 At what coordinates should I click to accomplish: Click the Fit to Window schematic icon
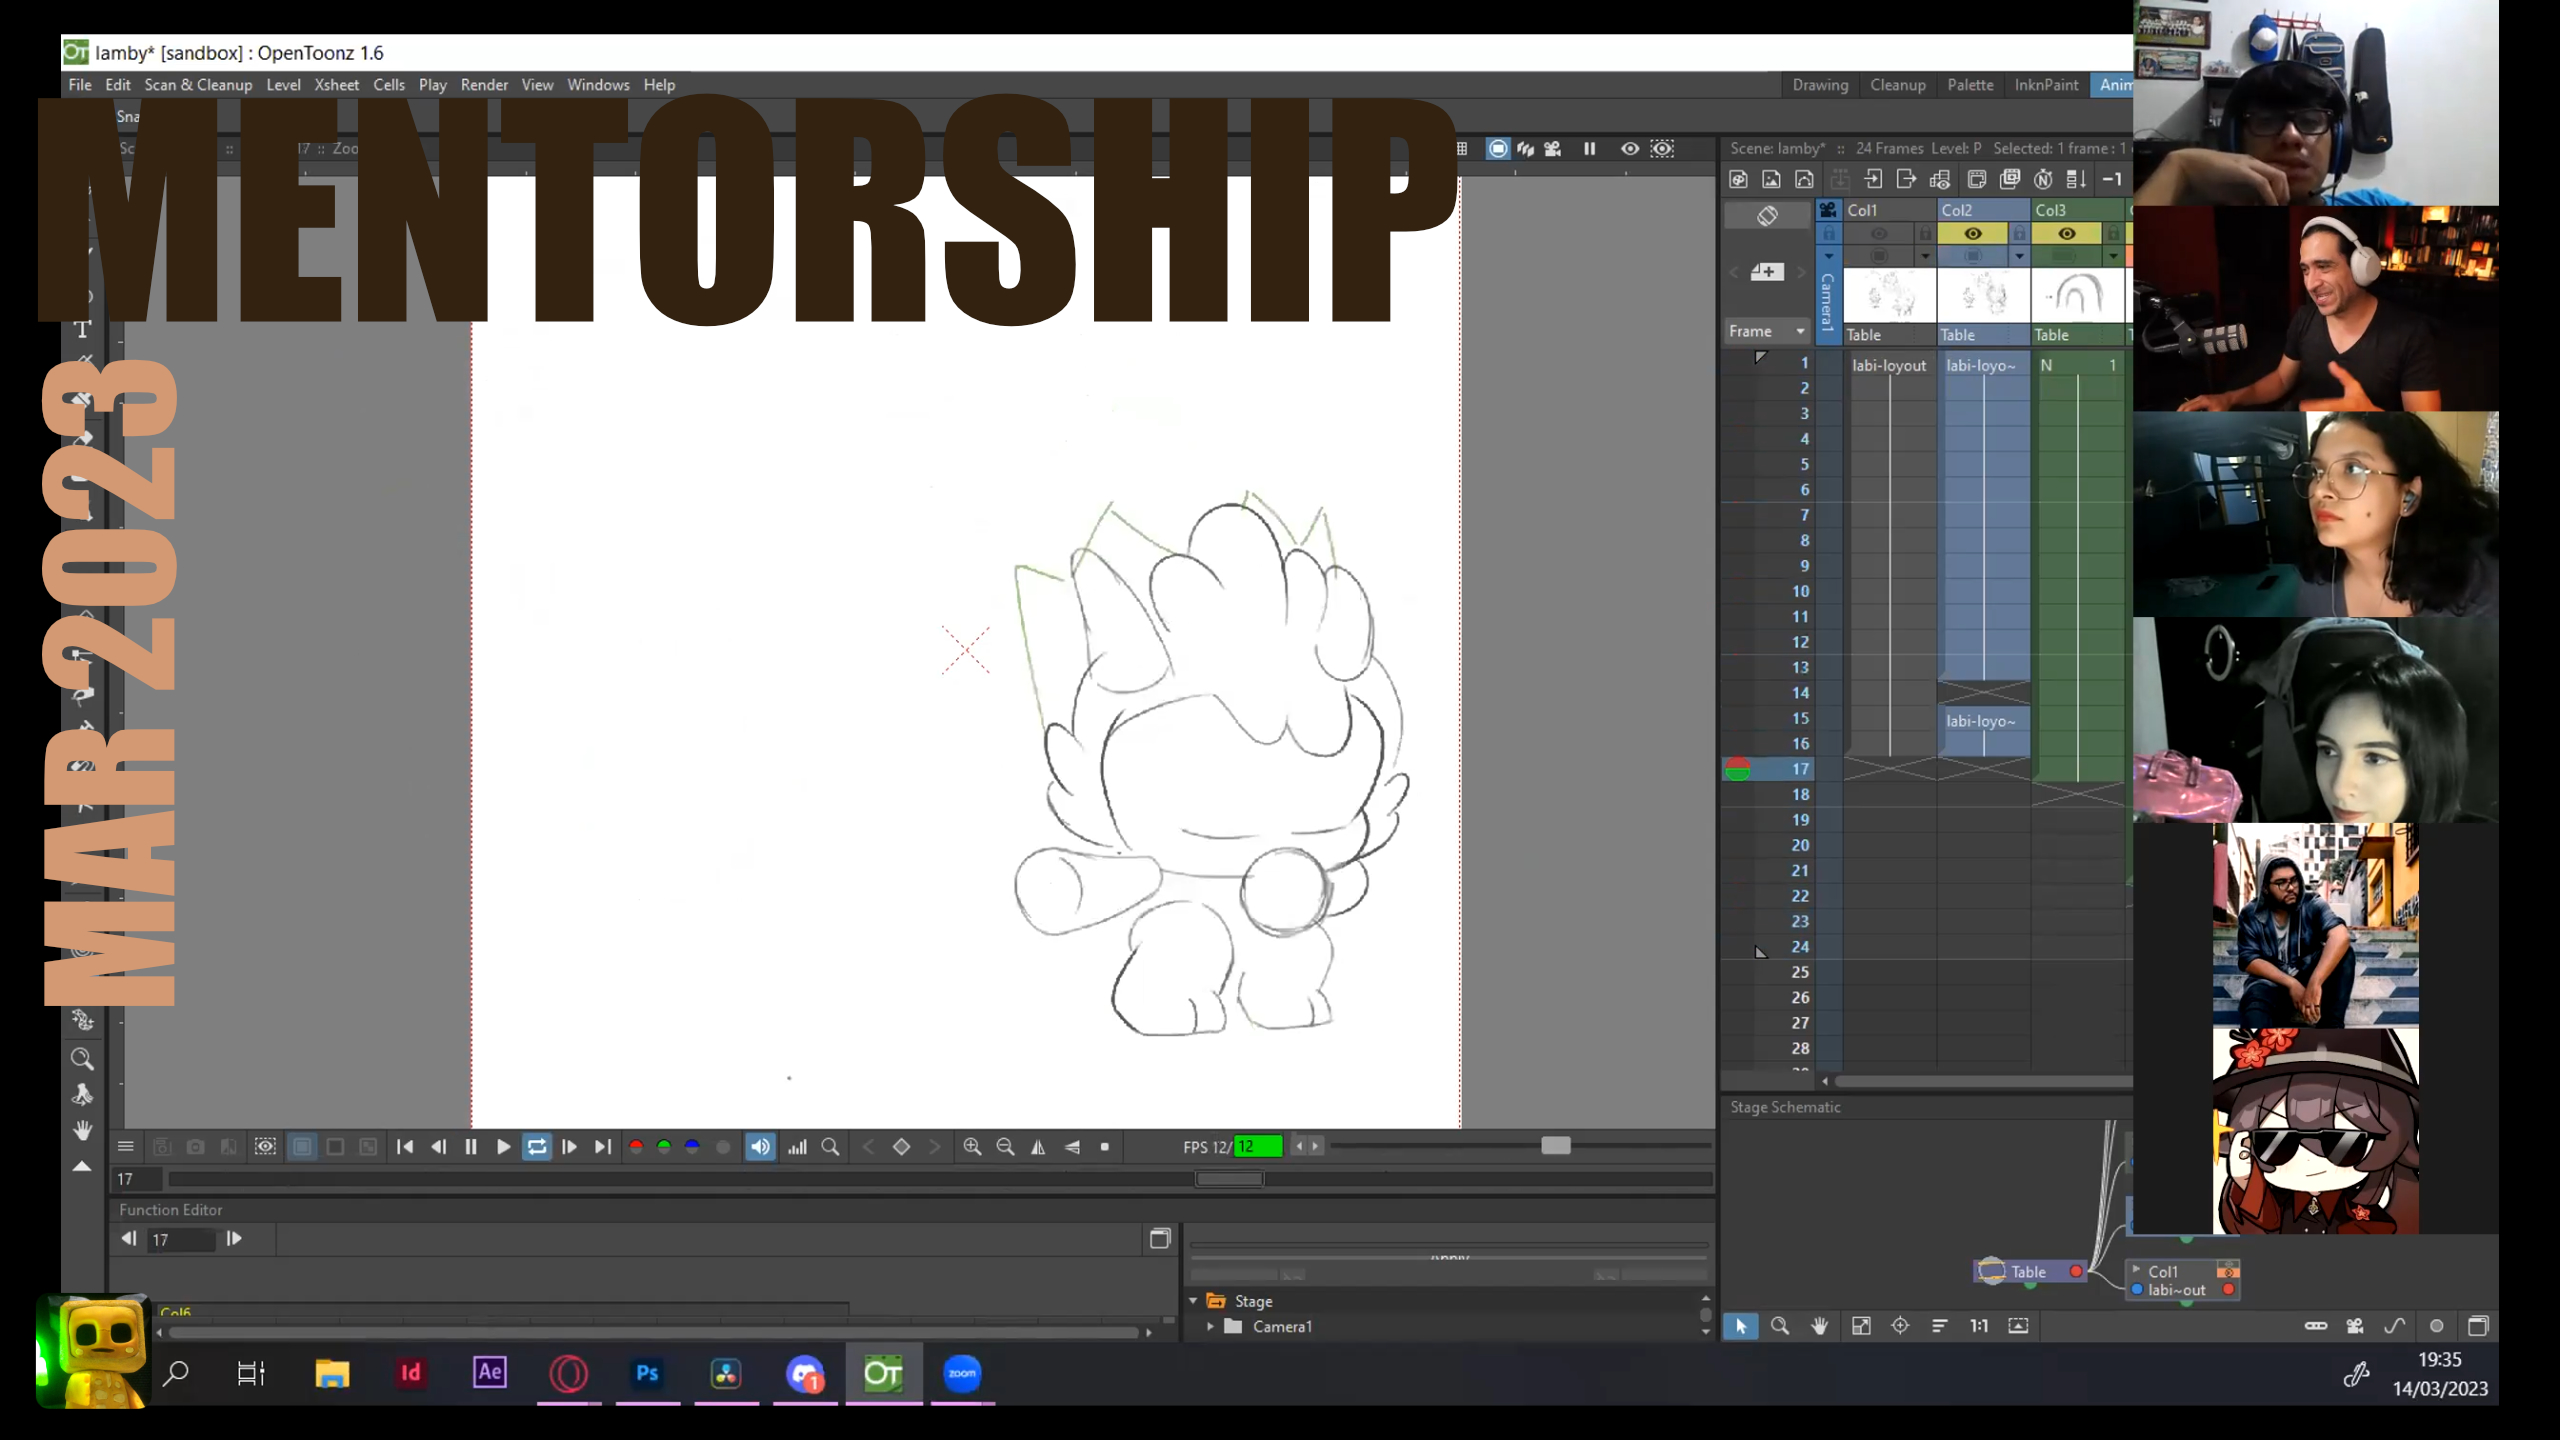pyautogui.click(x=1860, y=1326)
